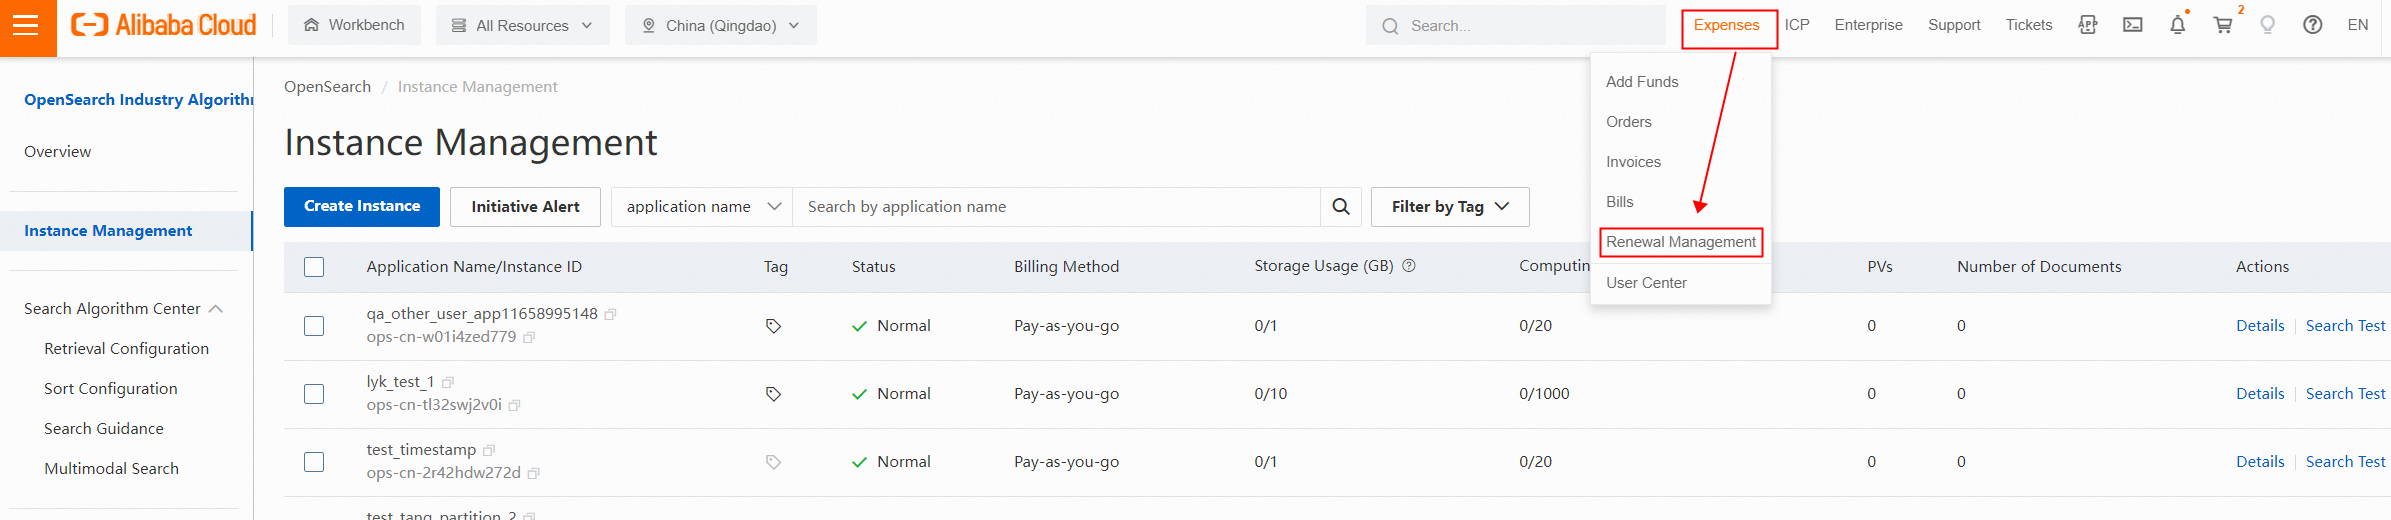Select User Center menu item
This screenshot has width=2391, height=520.
tap(1646, 283)
